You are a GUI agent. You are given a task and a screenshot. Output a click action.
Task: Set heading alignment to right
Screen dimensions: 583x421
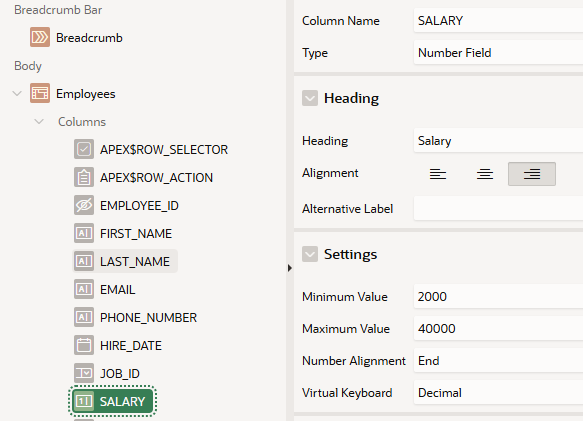[532, 174]
